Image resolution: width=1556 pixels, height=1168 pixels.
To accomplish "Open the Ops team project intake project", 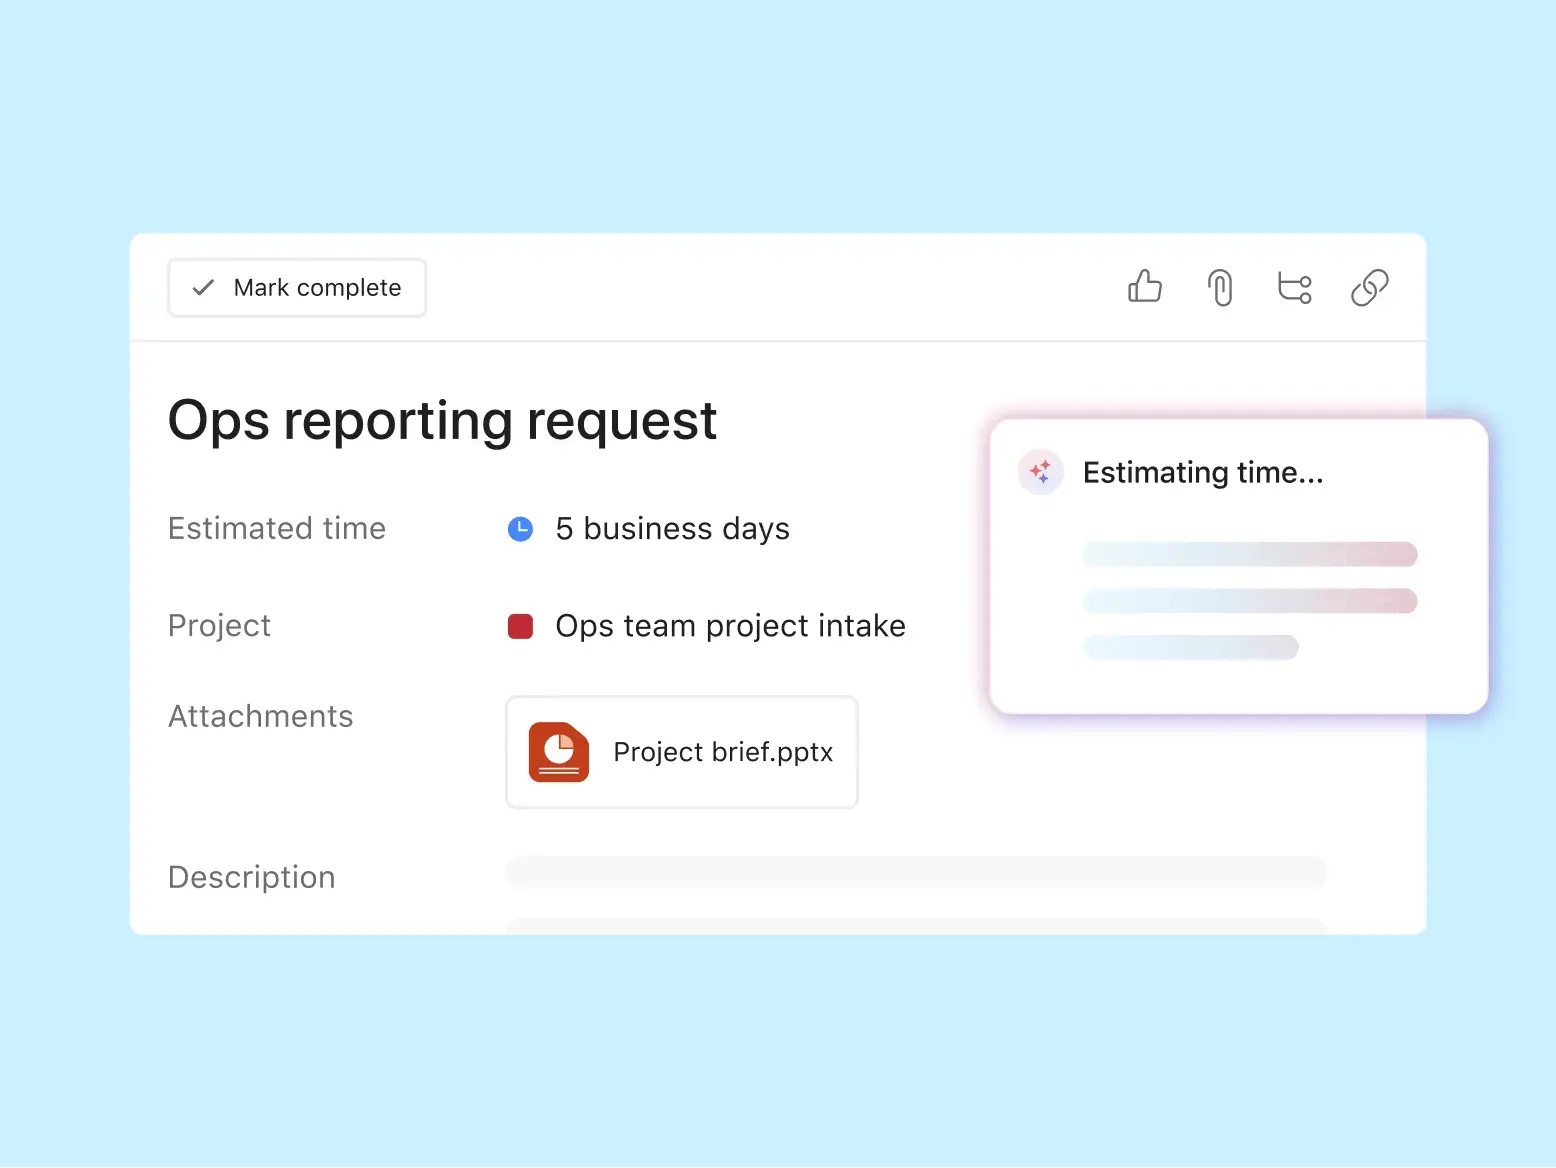I will pos(730,626).
